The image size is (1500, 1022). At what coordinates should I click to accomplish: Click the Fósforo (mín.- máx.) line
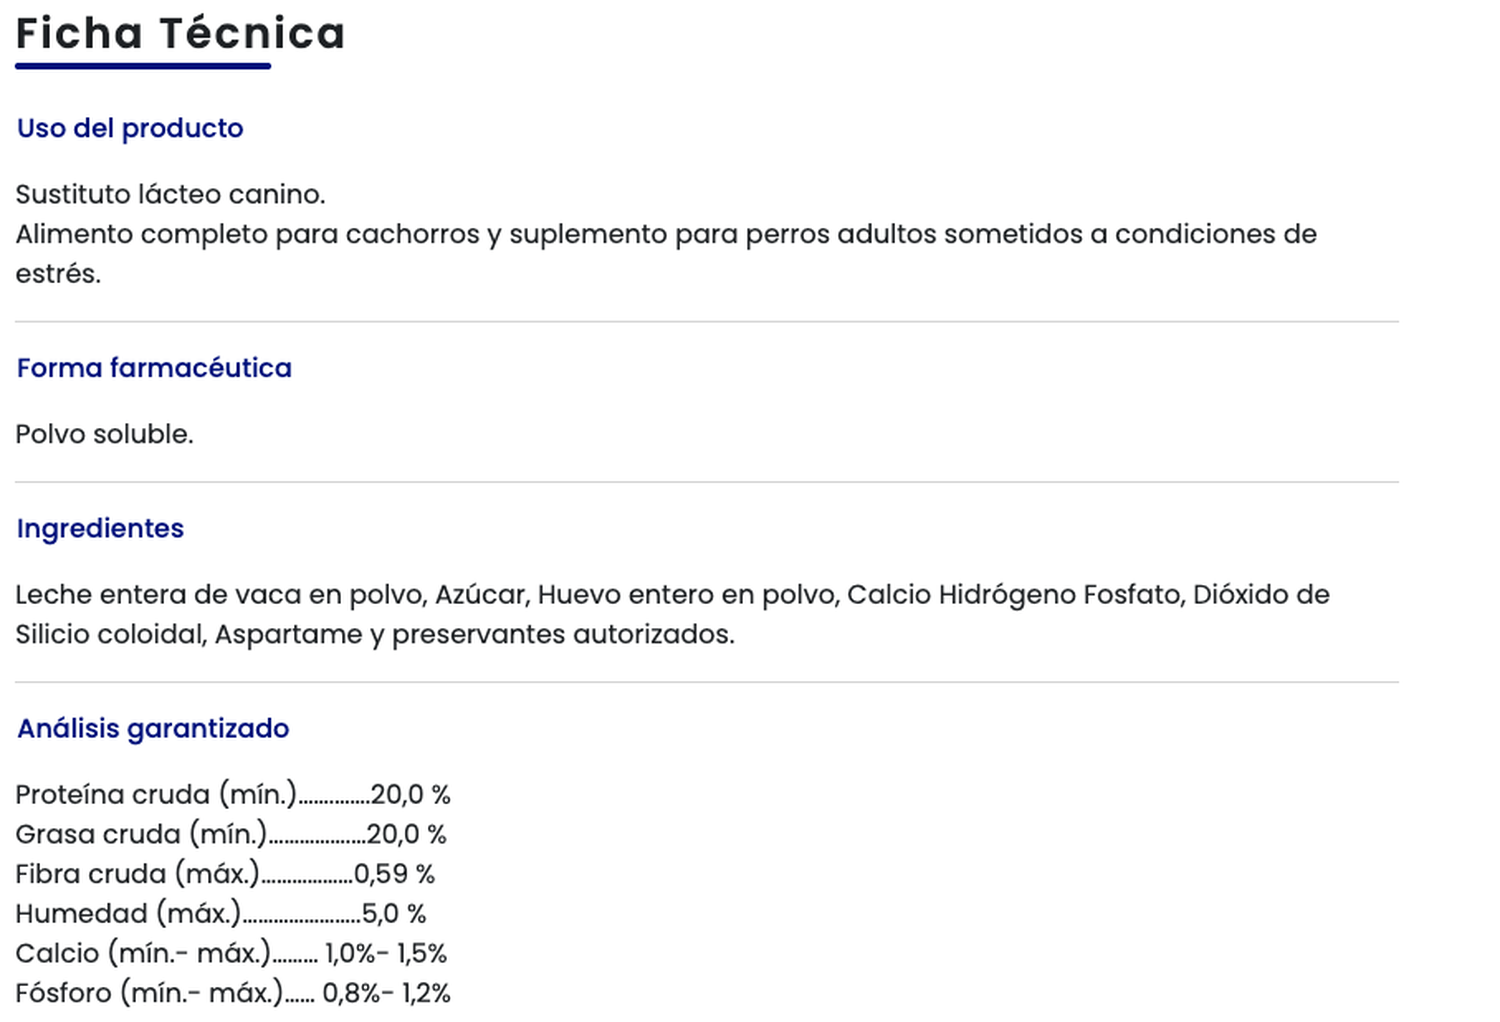tap(232, 993)
